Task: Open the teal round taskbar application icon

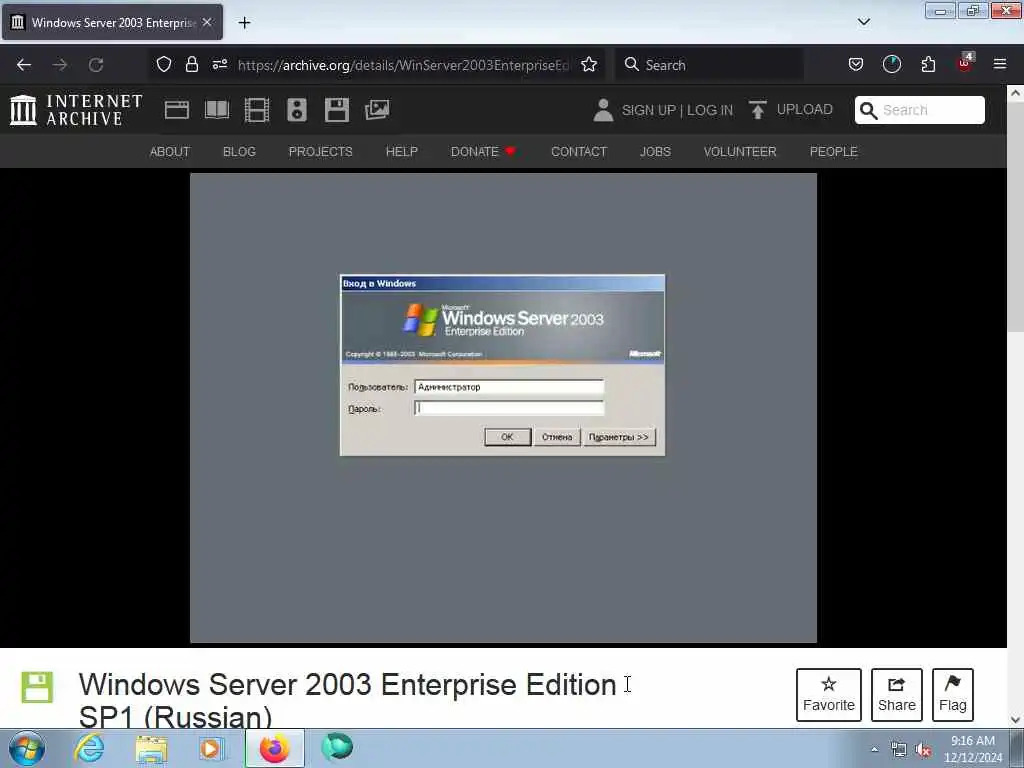Action: [337, 747]
